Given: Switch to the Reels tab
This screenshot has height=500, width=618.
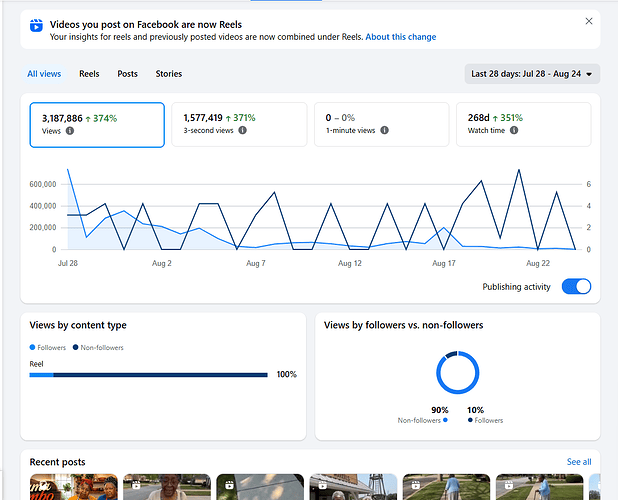Looking at the screenshot, I should 89,74.
